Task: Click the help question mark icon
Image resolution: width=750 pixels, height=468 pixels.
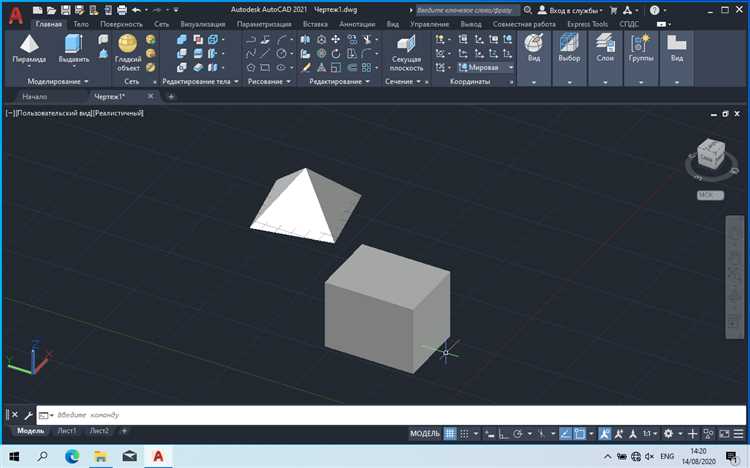Action: click(x=654, y=10)
